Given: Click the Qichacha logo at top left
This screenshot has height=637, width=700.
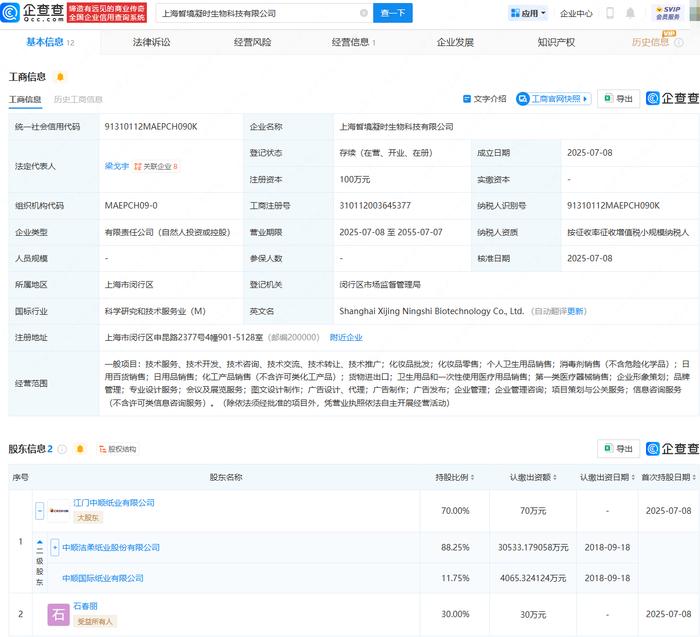Looking at the screenshot, I should click(32, 12).
